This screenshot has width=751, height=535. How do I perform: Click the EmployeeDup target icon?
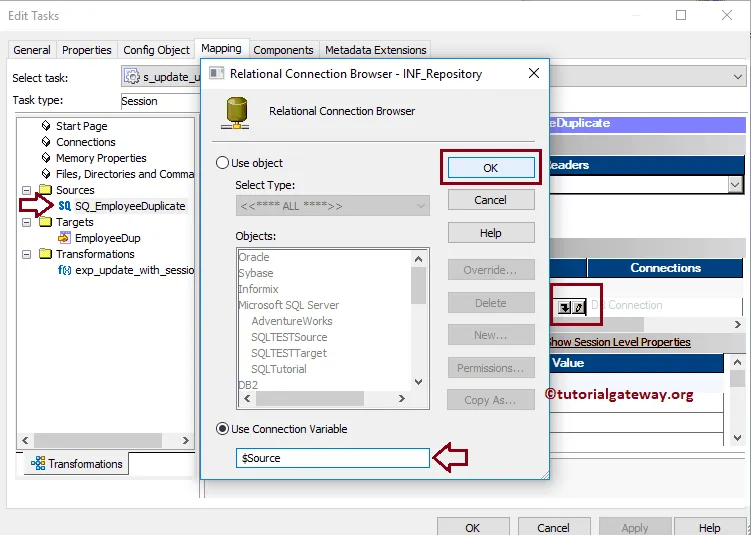[x=64, y=238]
